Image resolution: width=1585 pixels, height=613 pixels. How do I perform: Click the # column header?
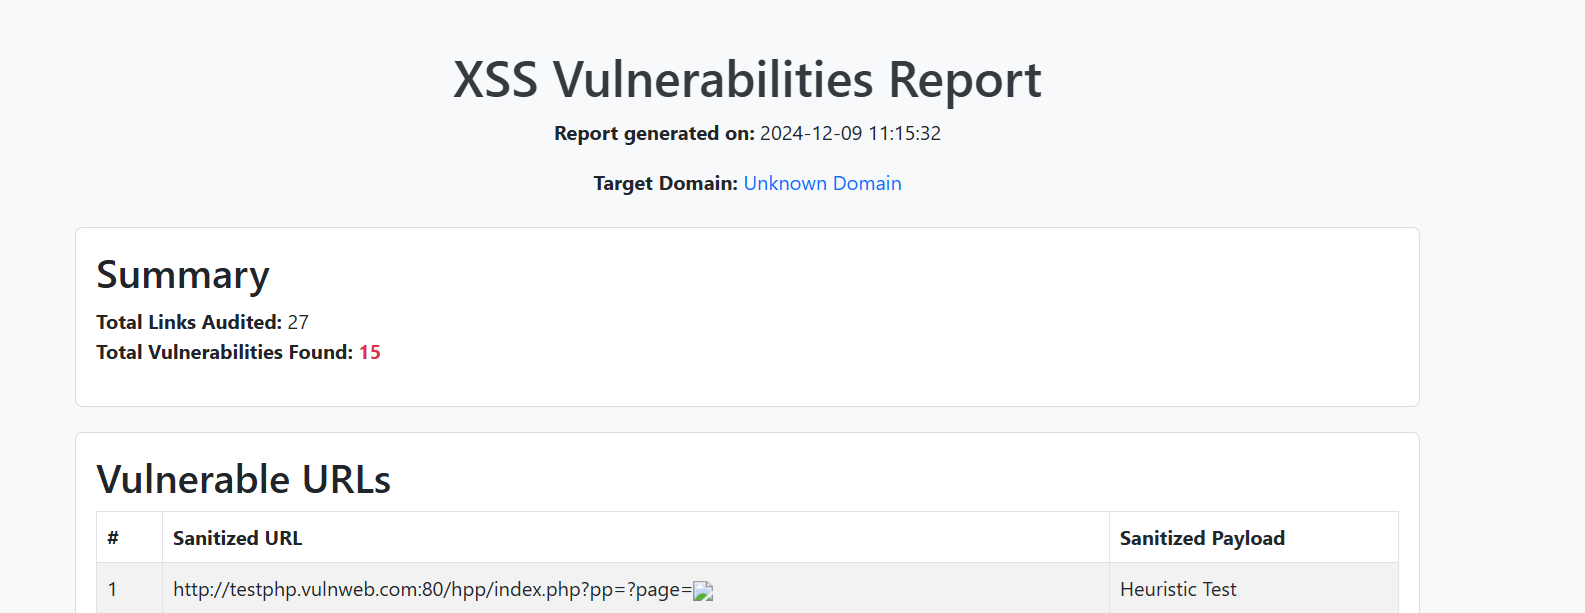pos(129,537)
